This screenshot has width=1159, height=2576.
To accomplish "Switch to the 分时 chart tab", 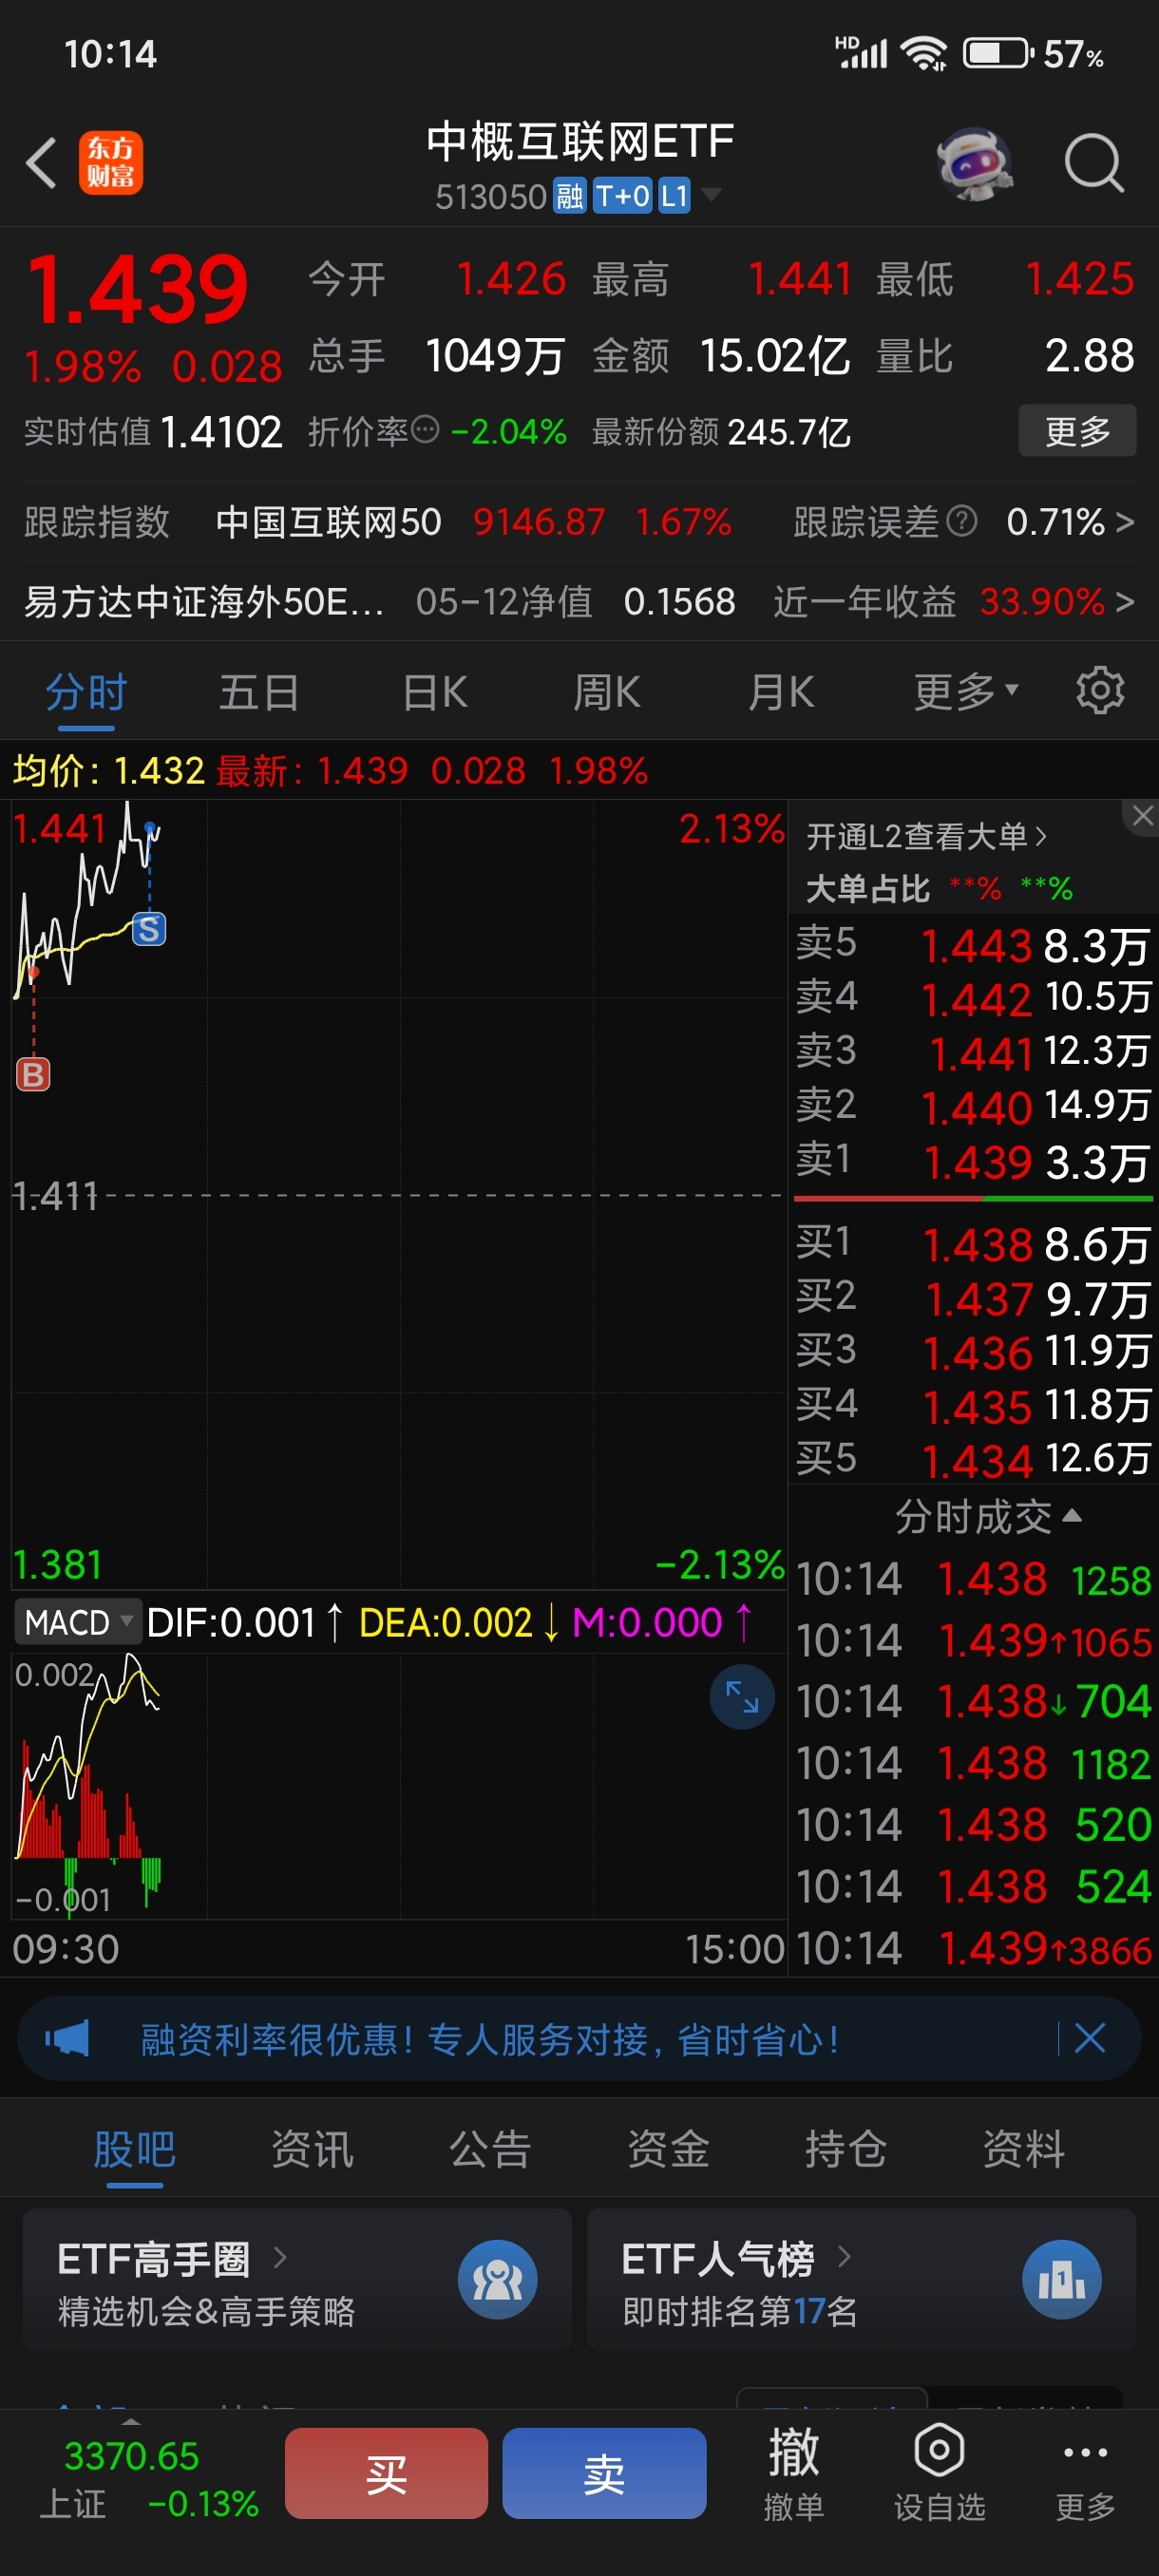I will (86, 691).
